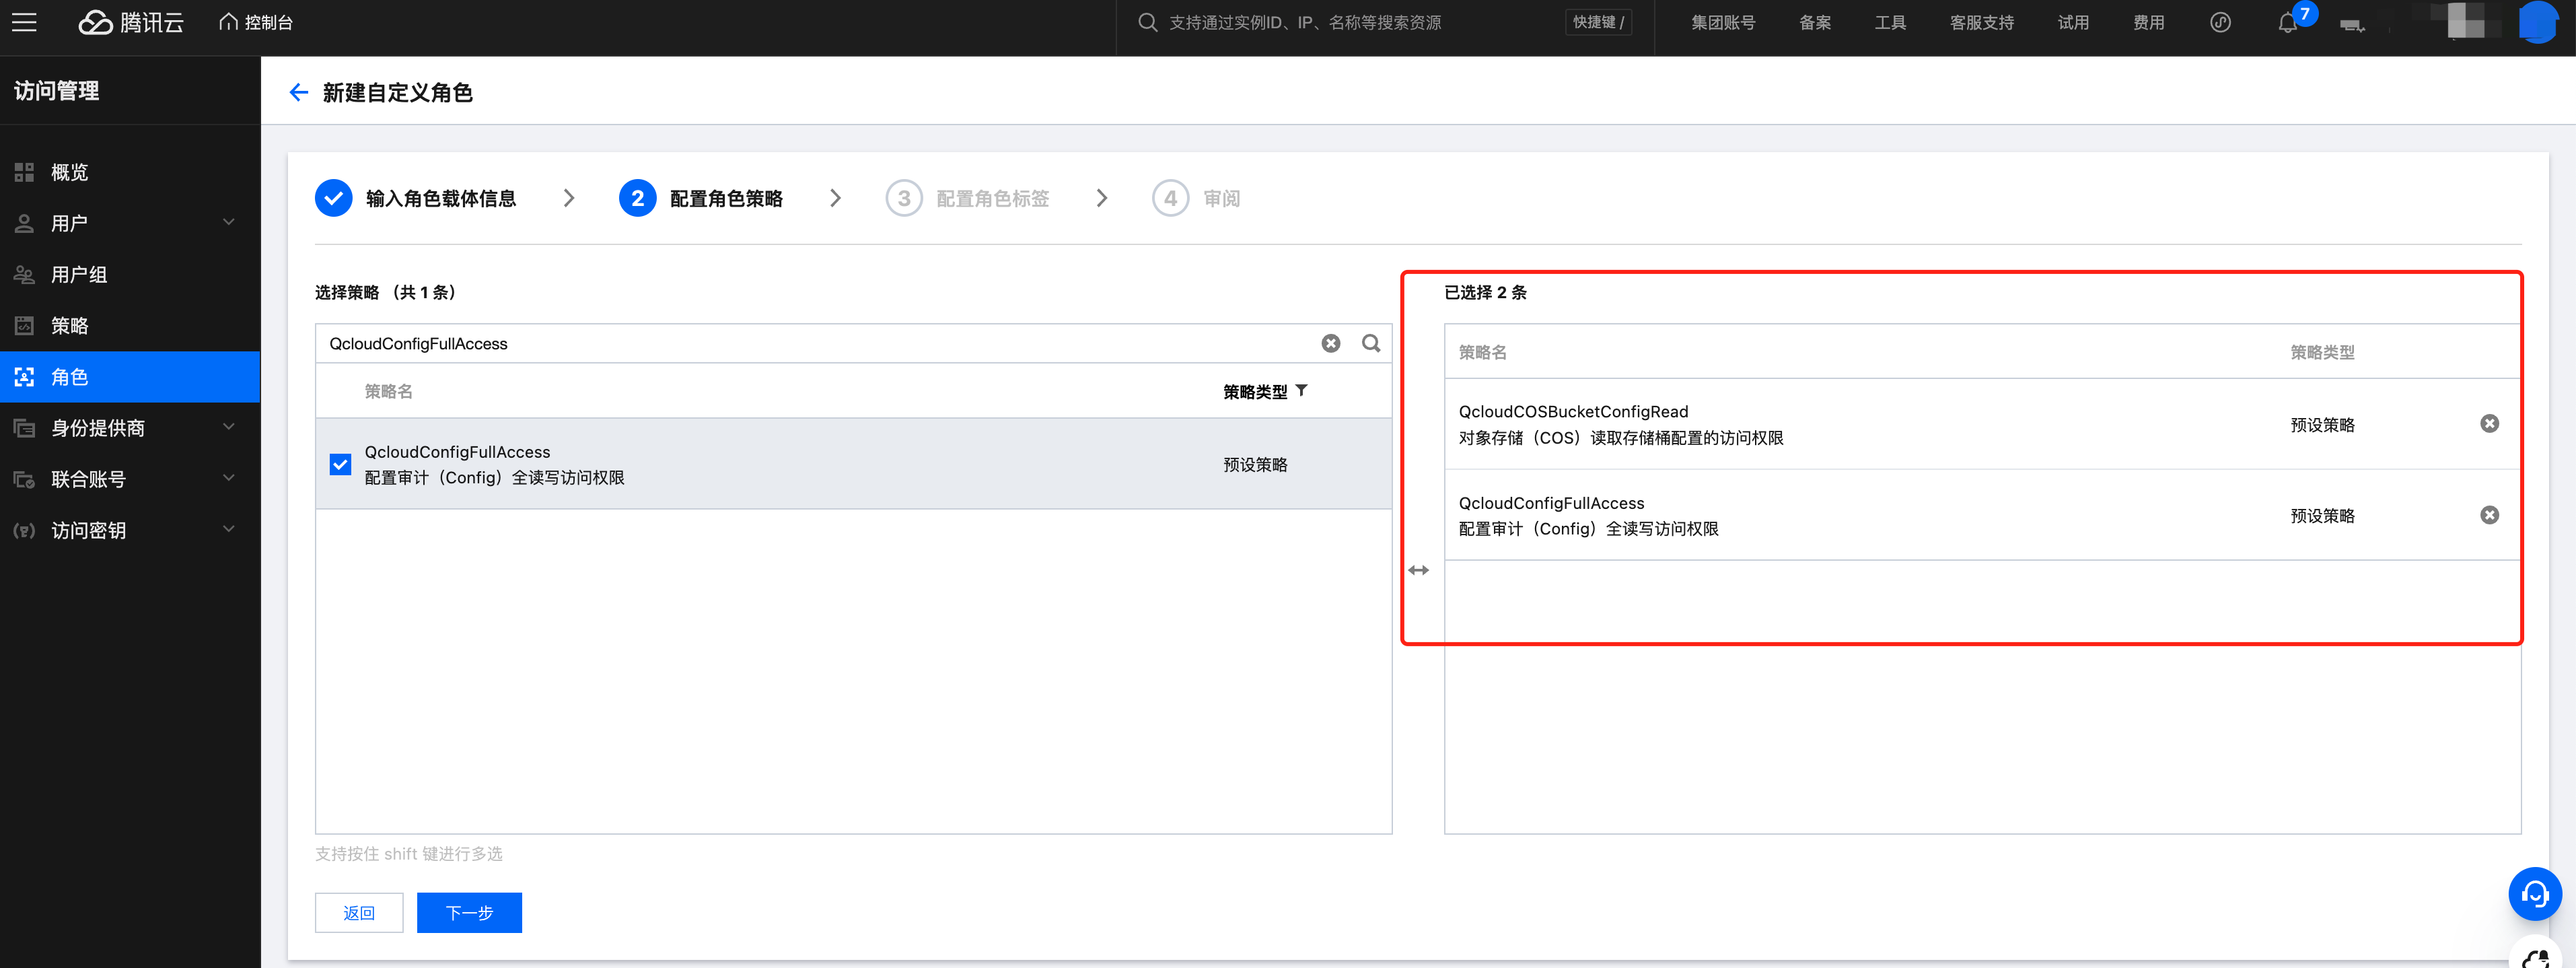The height and width of the screenshot is (968, 2576).
Task: Remove QcloudConfigFullAccess from selected list
Action: click(2489, 515)
